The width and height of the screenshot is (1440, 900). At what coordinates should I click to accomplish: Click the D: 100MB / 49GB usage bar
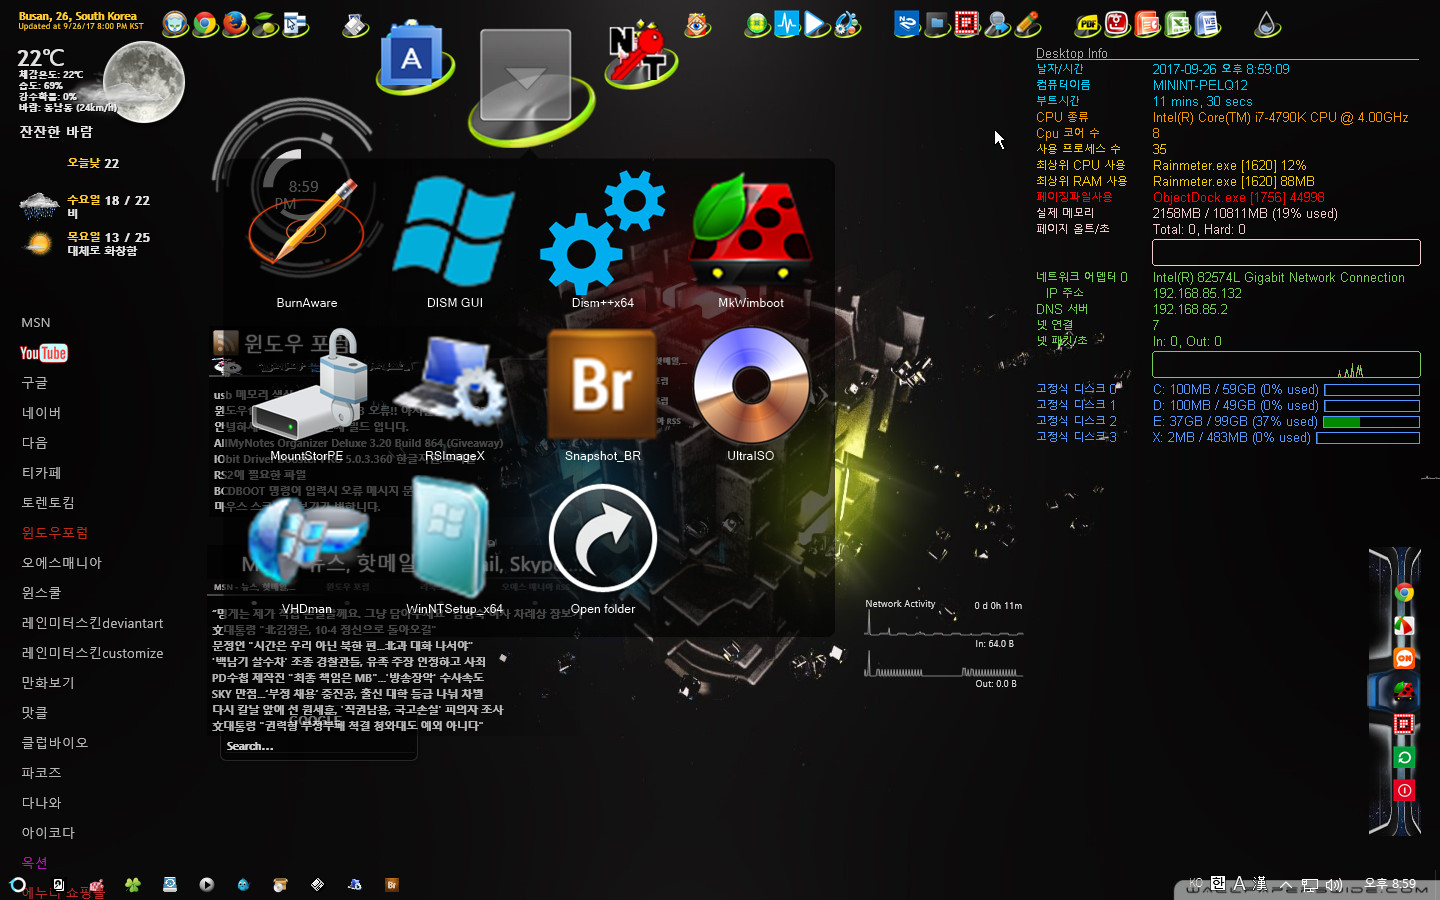(x=1371, y=406)
